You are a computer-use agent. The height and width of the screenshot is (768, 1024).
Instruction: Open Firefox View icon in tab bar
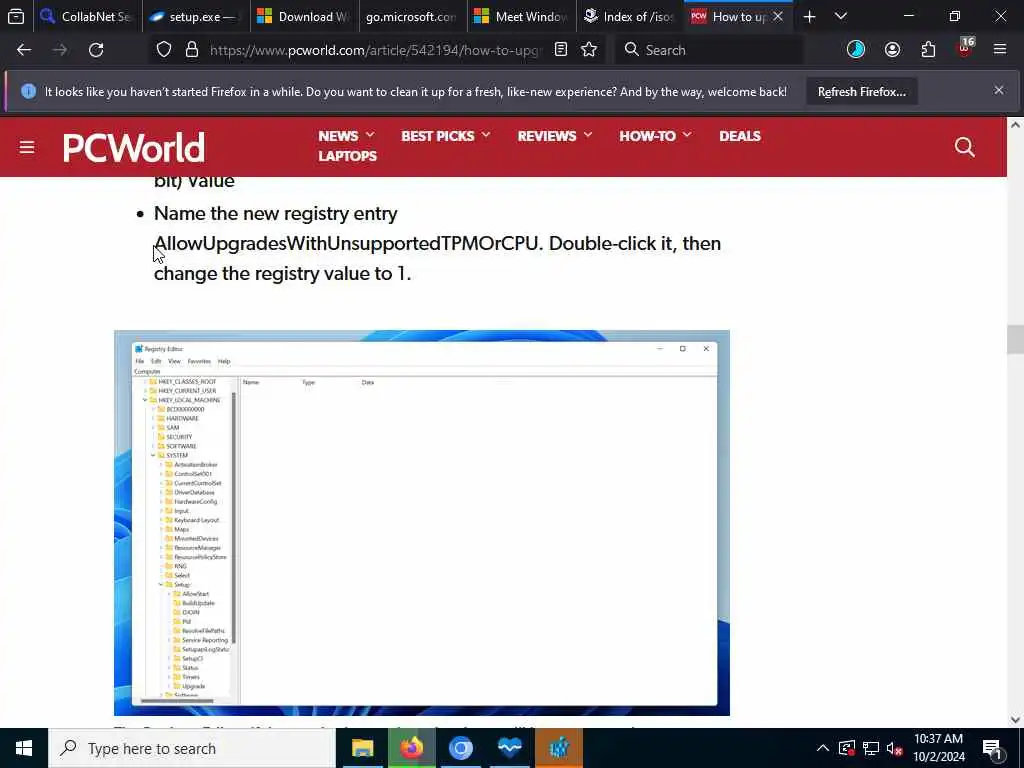(16, 16)
